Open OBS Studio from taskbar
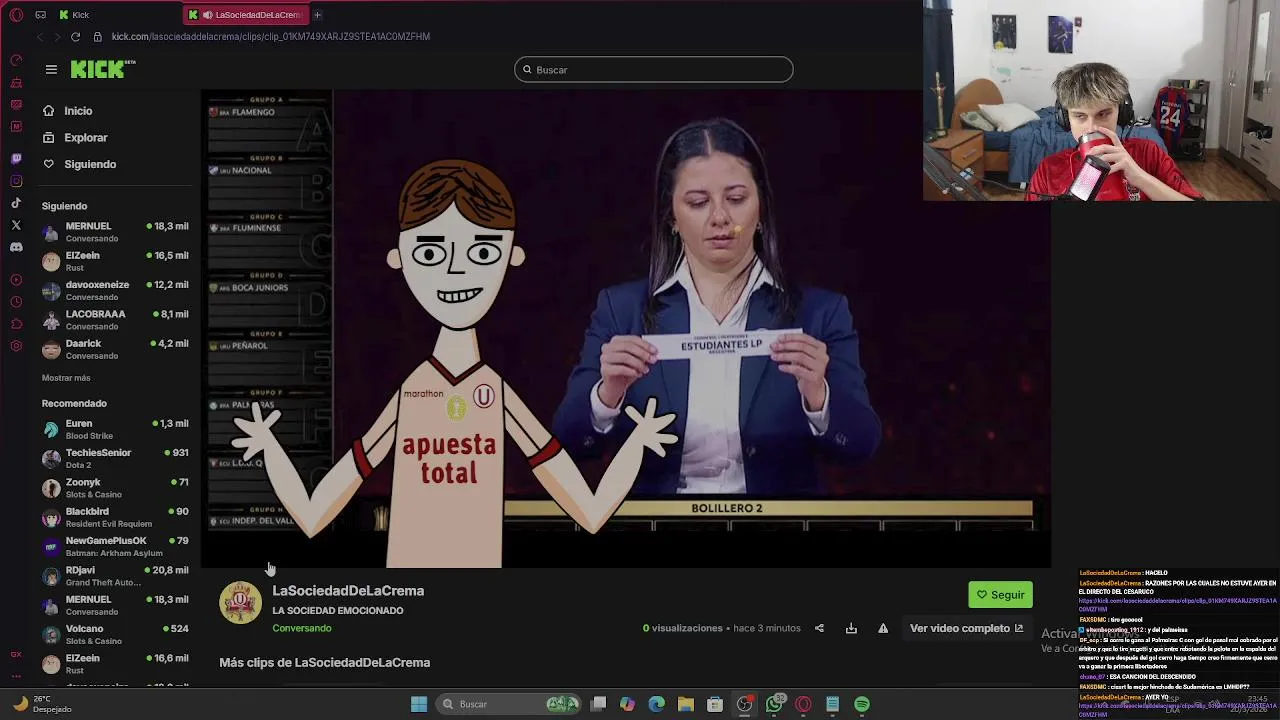1280x720 pixels. tap(745, 704)
